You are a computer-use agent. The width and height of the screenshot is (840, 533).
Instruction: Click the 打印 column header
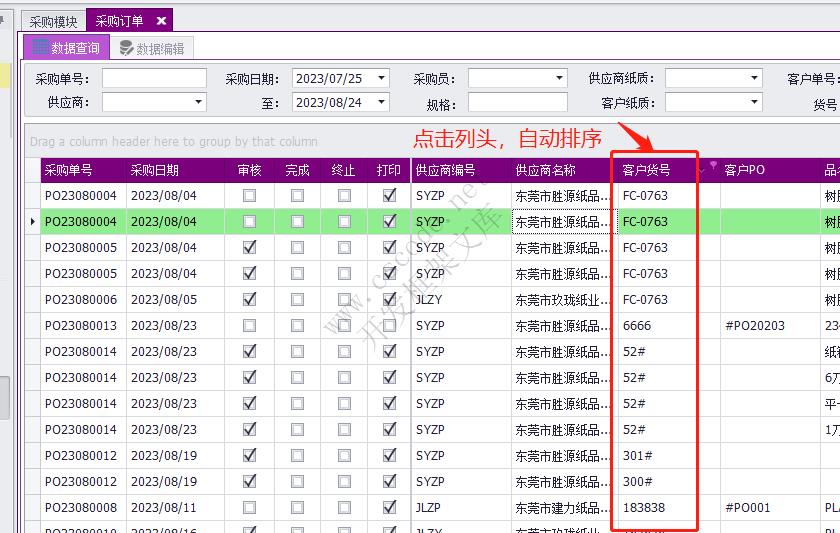tap(389, 170)
